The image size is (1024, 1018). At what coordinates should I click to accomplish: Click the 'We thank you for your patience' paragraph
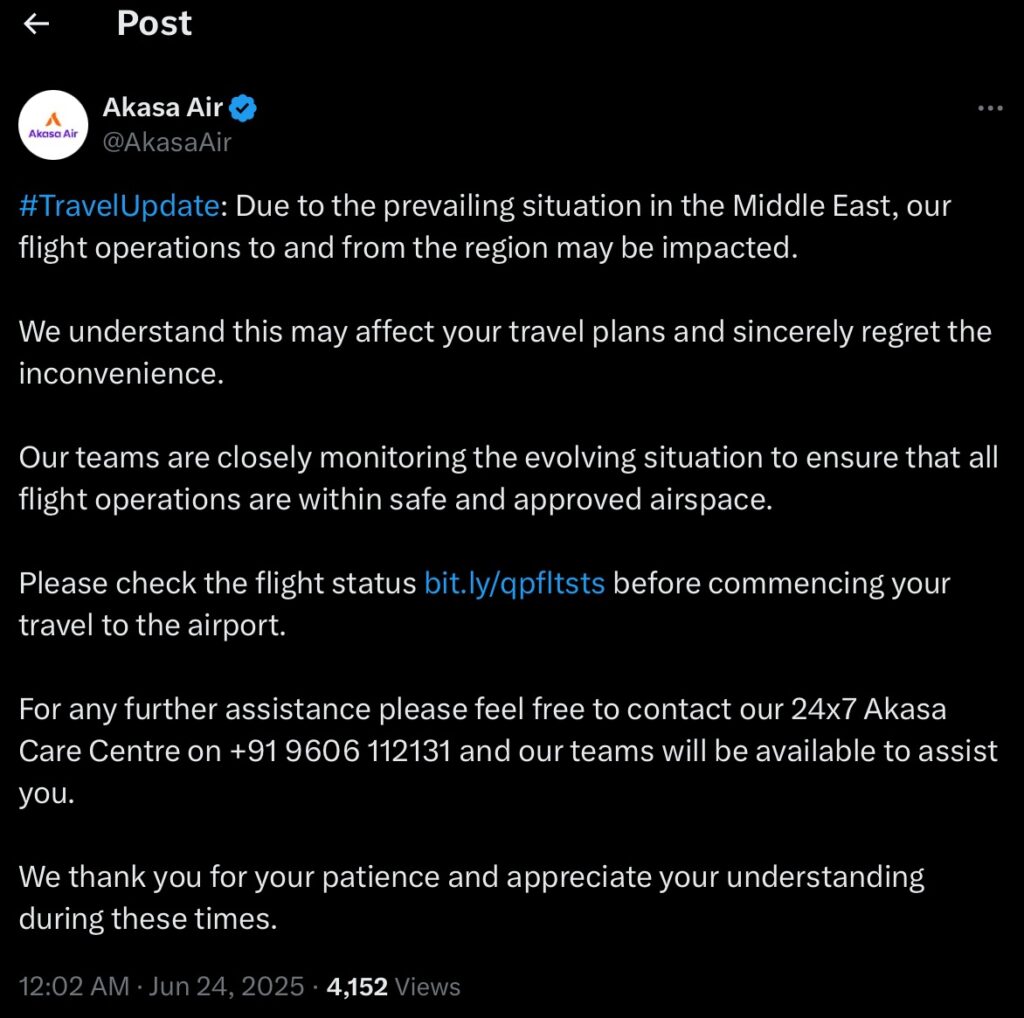(x=472, y=897)
